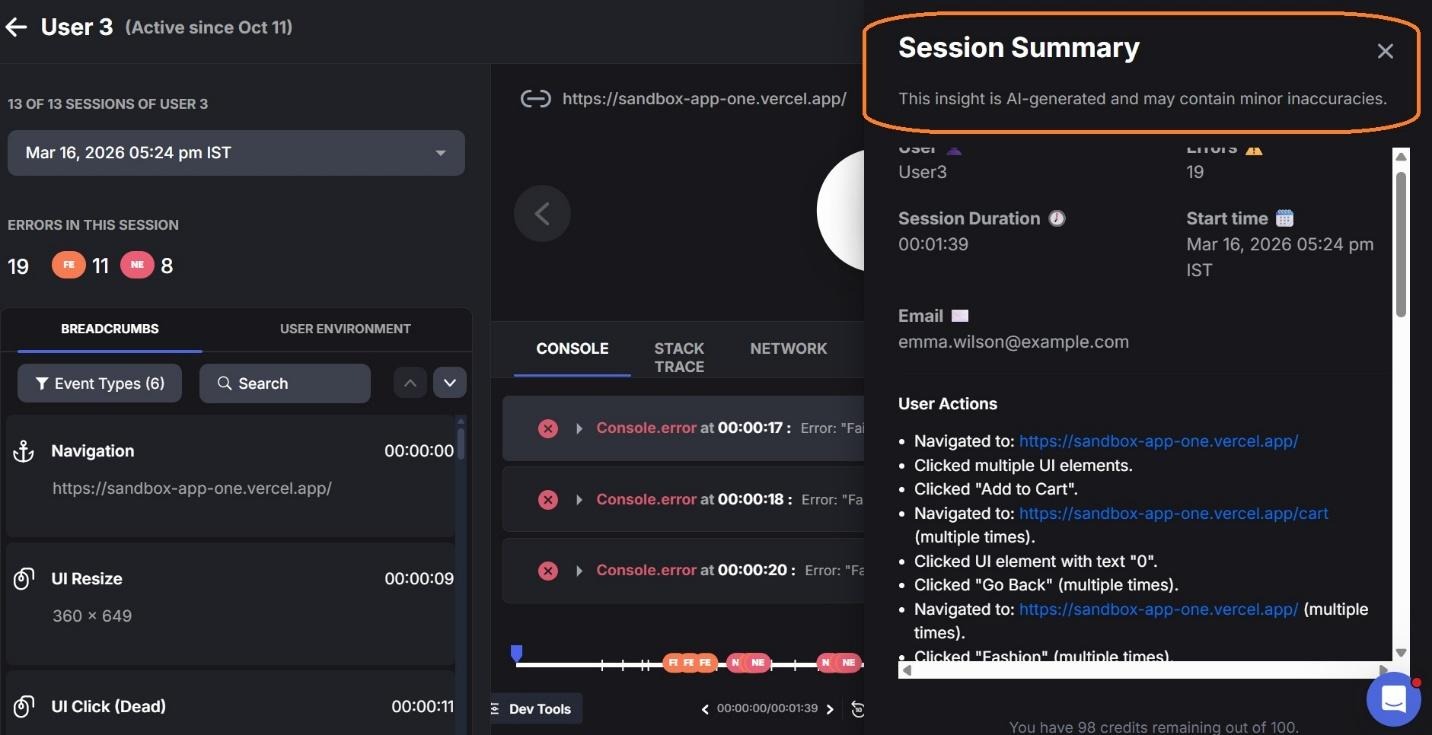Viewport: 1432px width, 735px height.
Task: Select the UI Click (Dead) breadcrumb at 00:00:11
Action: pyautogui.click(x=231, y=703)
